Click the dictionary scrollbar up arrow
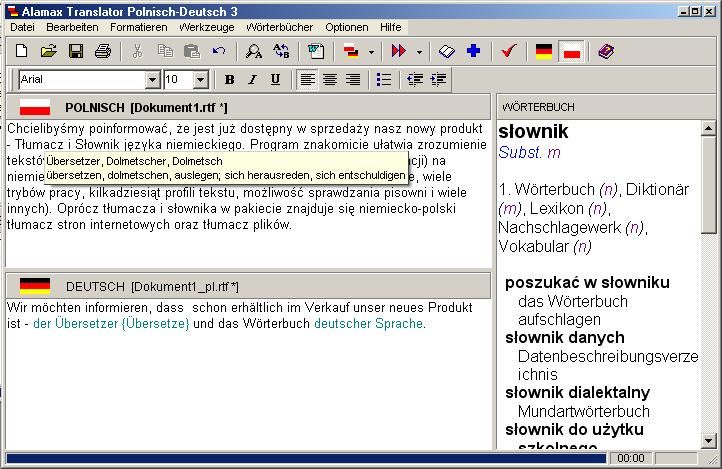This screenshot has width=722, height=469. [x=709, y=128]
